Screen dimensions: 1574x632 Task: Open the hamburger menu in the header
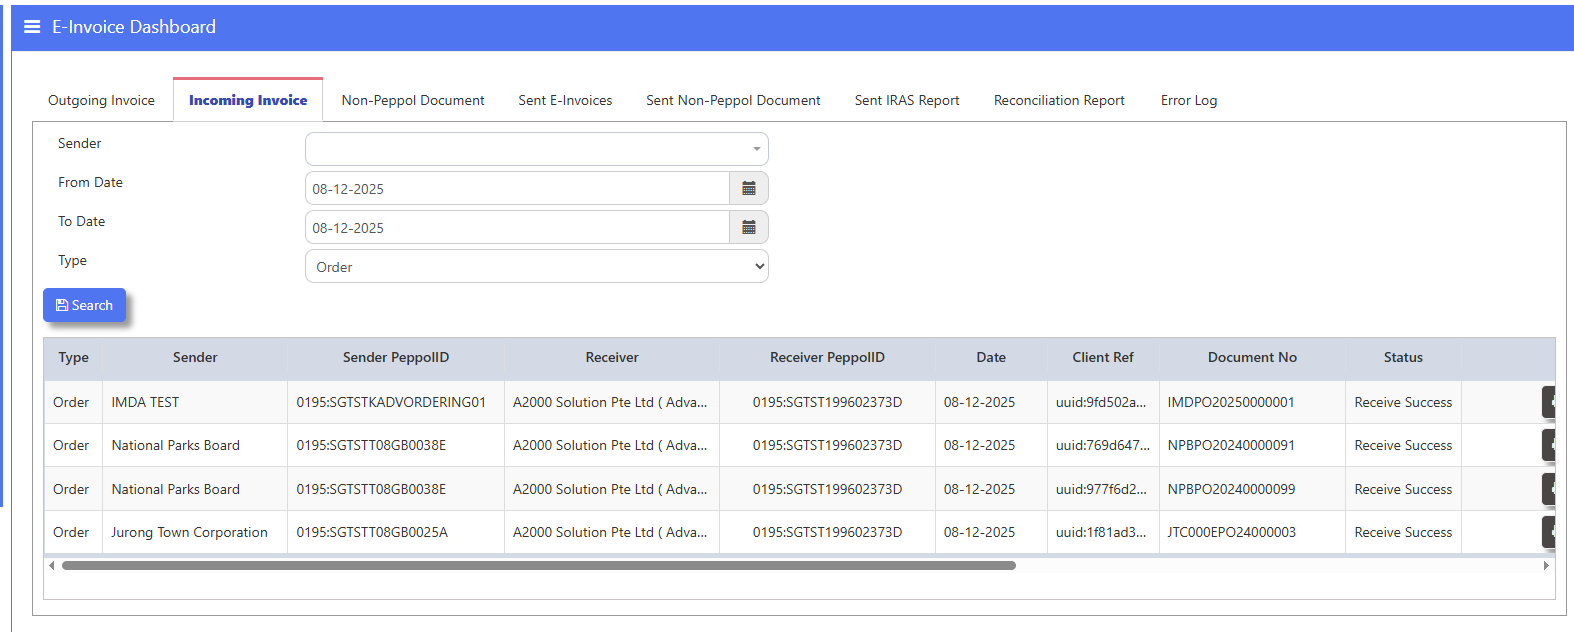coord(32,27)
